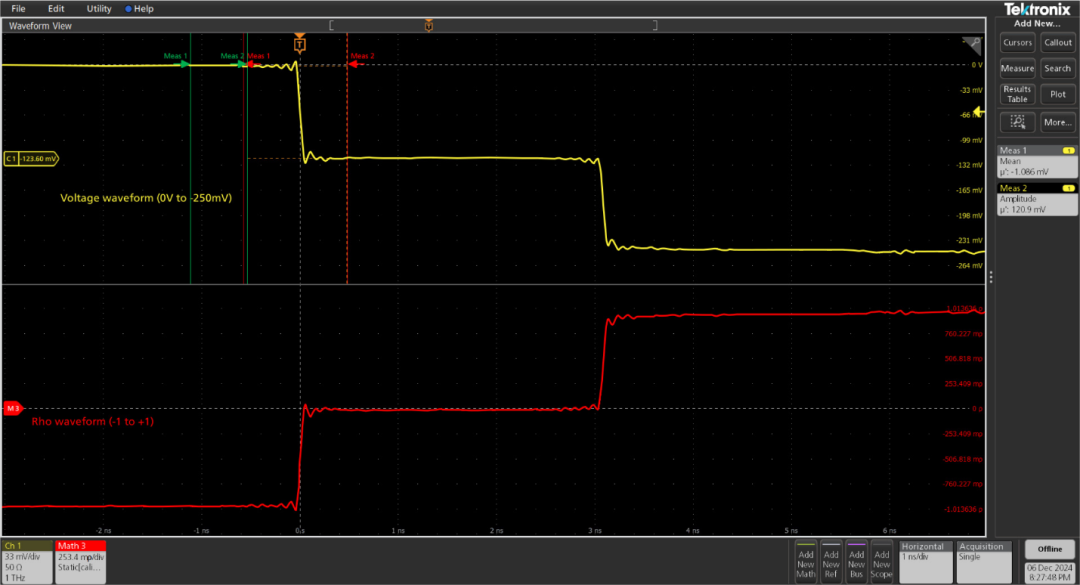Open the File menu
The height and width of the screenshot is (585, 1080).
click(x=18, y=8)
